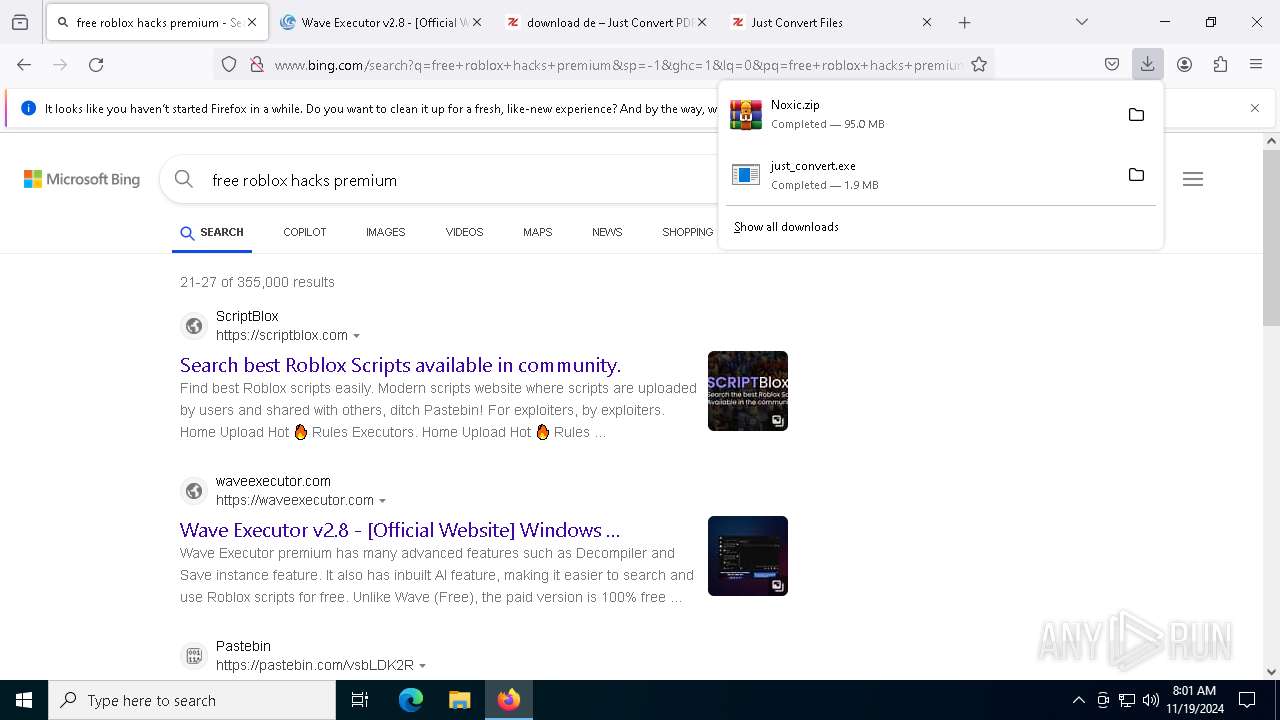Click the Firefox taskbar icon
This screenshot has width=1280, height=720.
(x=509, y=700)
